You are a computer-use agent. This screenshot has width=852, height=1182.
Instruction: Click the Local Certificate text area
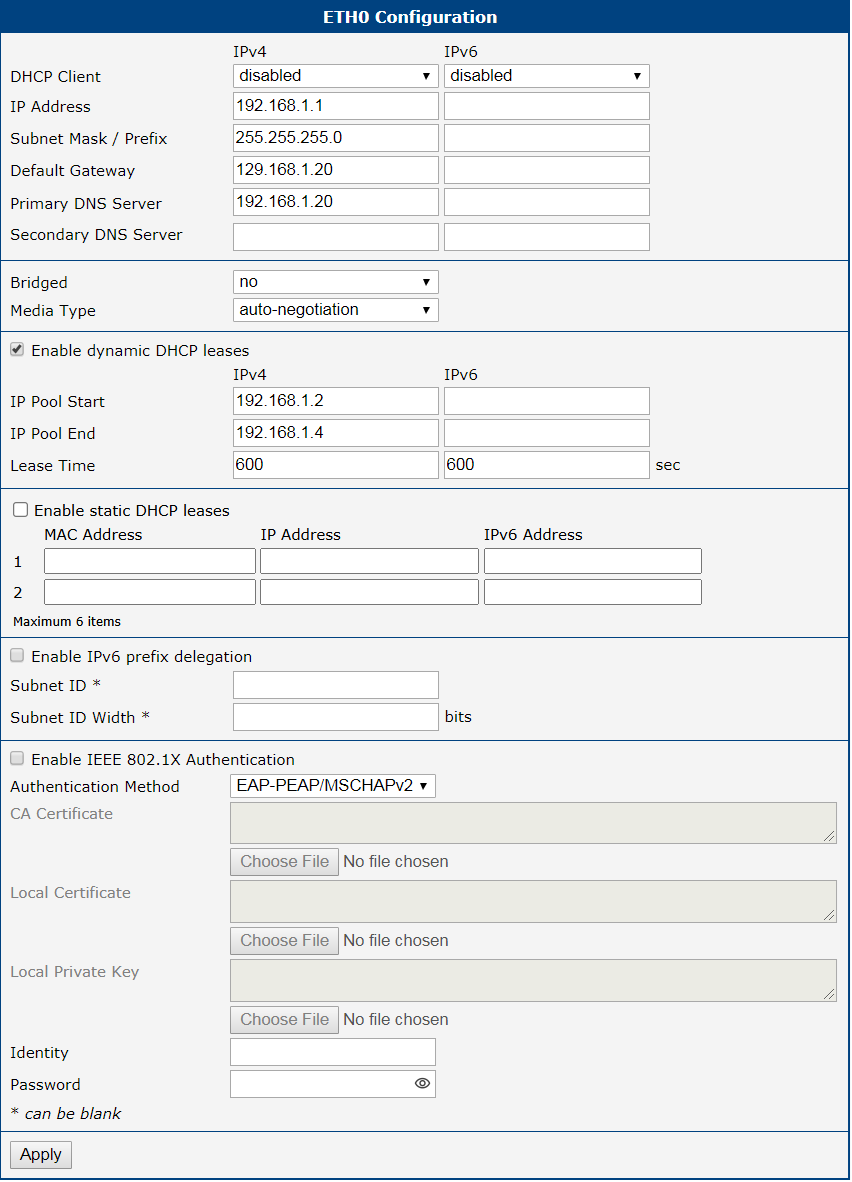click(x=533, y=902)
